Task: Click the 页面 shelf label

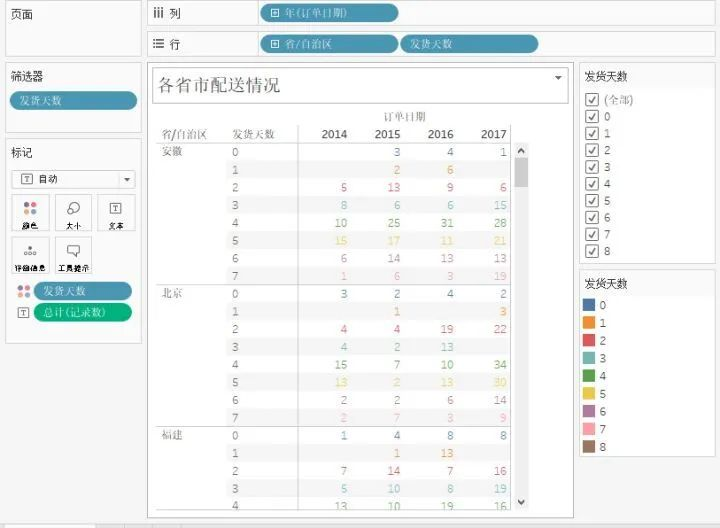Action: click(22, 15)
